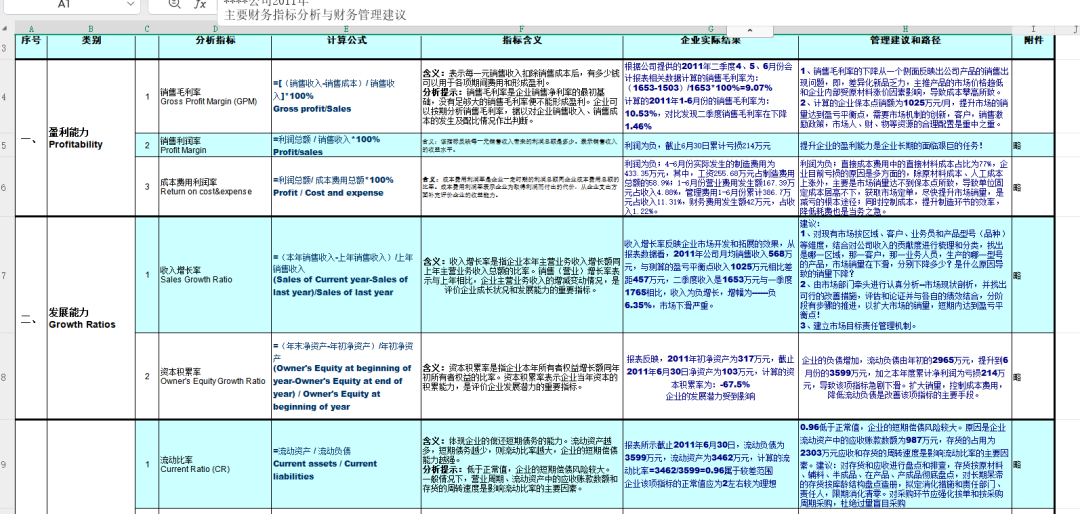
Task: Select column G header
Action: coord(710,29)
